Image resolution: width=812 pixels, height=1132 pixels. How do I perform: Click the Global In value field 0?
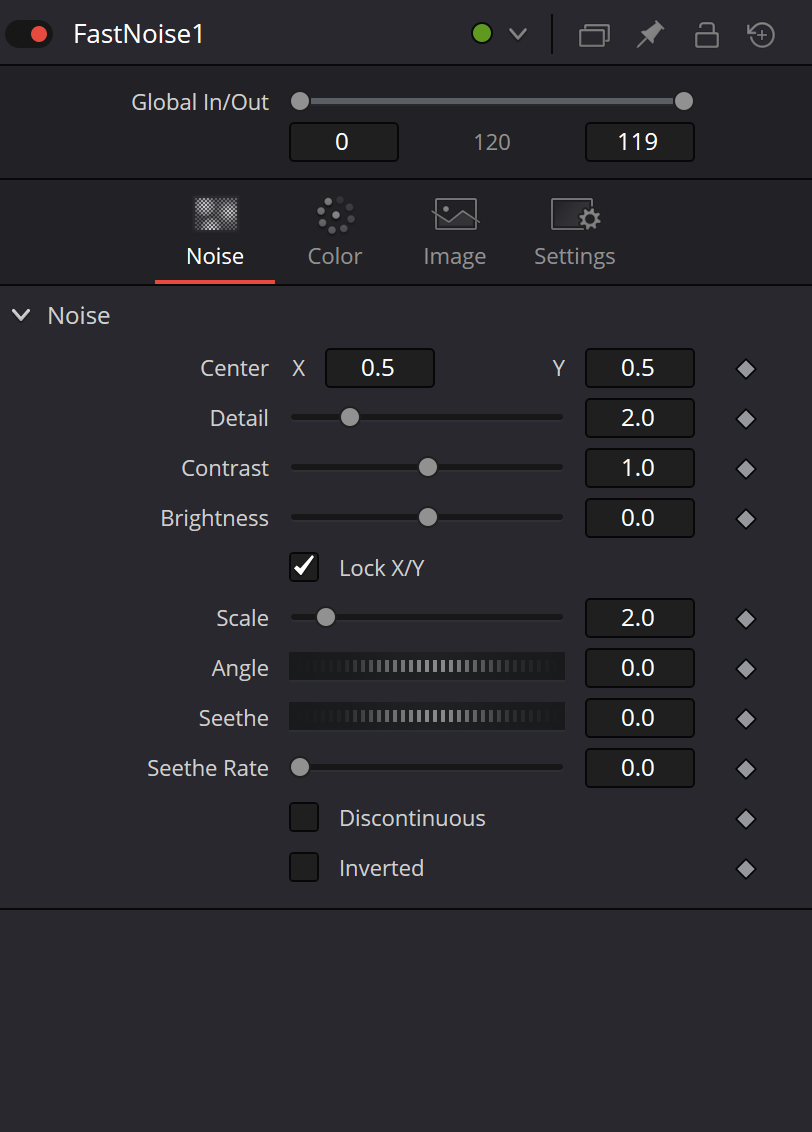[344, 142]
